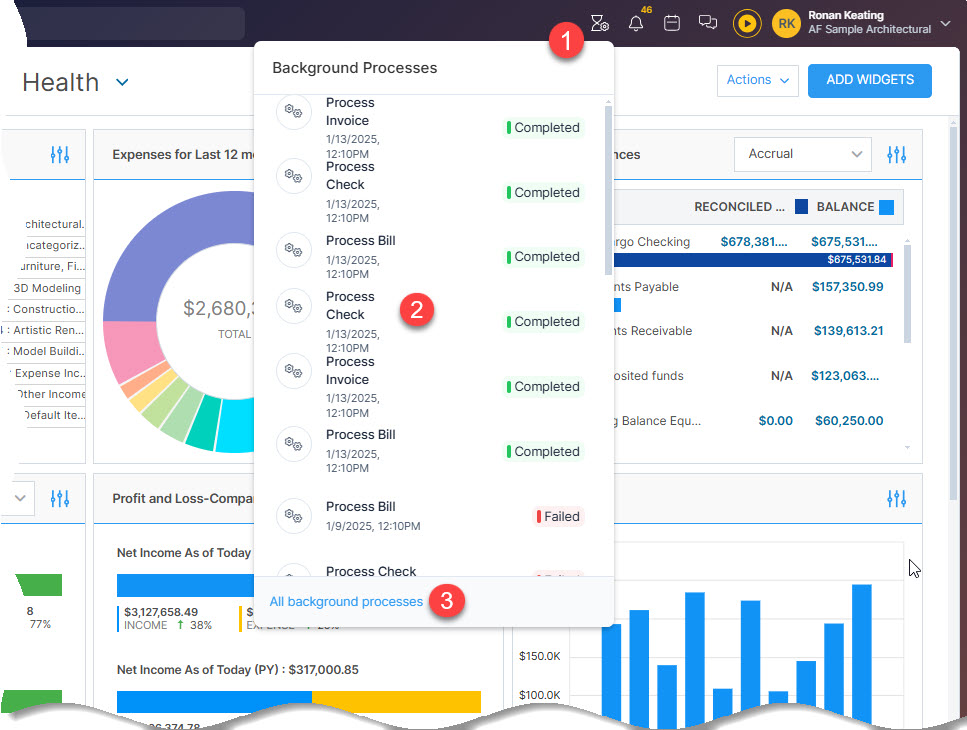Click the tallest blue bar in chart
Viewport: 967px width, 730px height.
tap(862, 654)
